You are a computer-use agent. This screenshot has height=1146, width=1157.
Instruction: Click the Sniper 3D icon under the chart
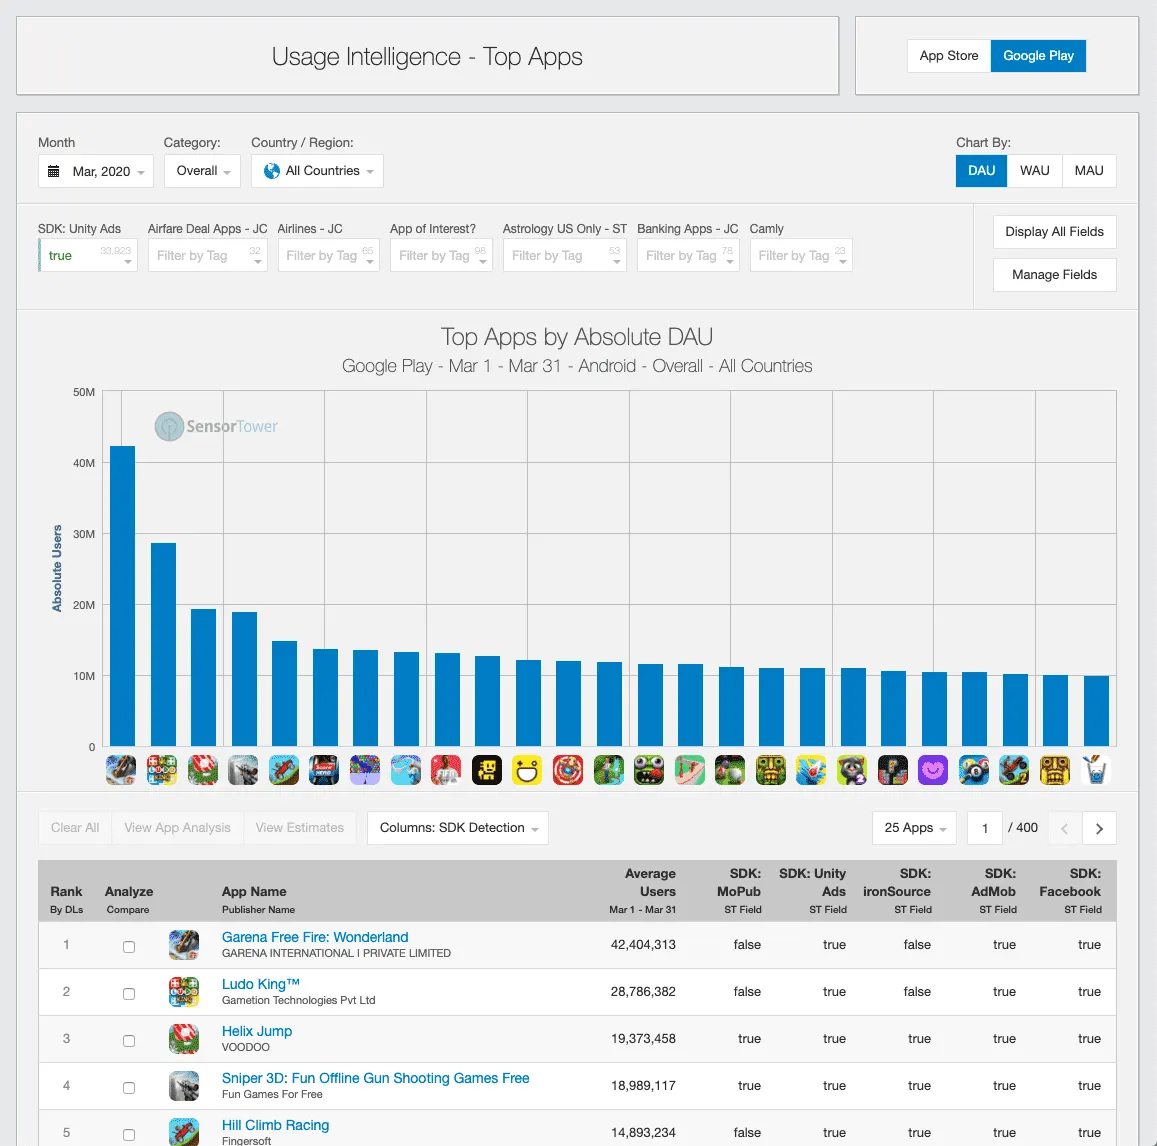tap(244, 770)
